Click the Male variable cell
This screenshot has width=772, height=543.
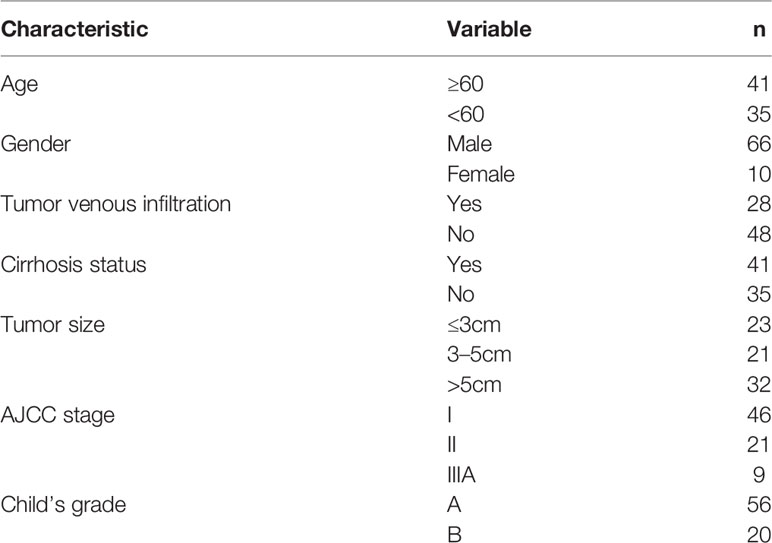pos(469,144)
